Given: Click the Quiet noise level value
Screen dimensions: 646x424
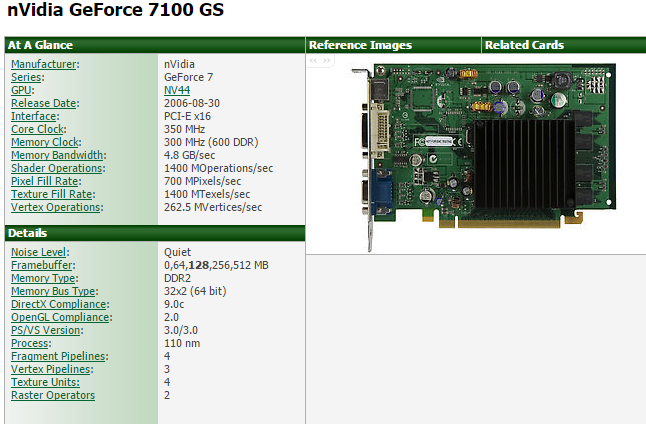Looking at the screenshot, I should point(178,252).
